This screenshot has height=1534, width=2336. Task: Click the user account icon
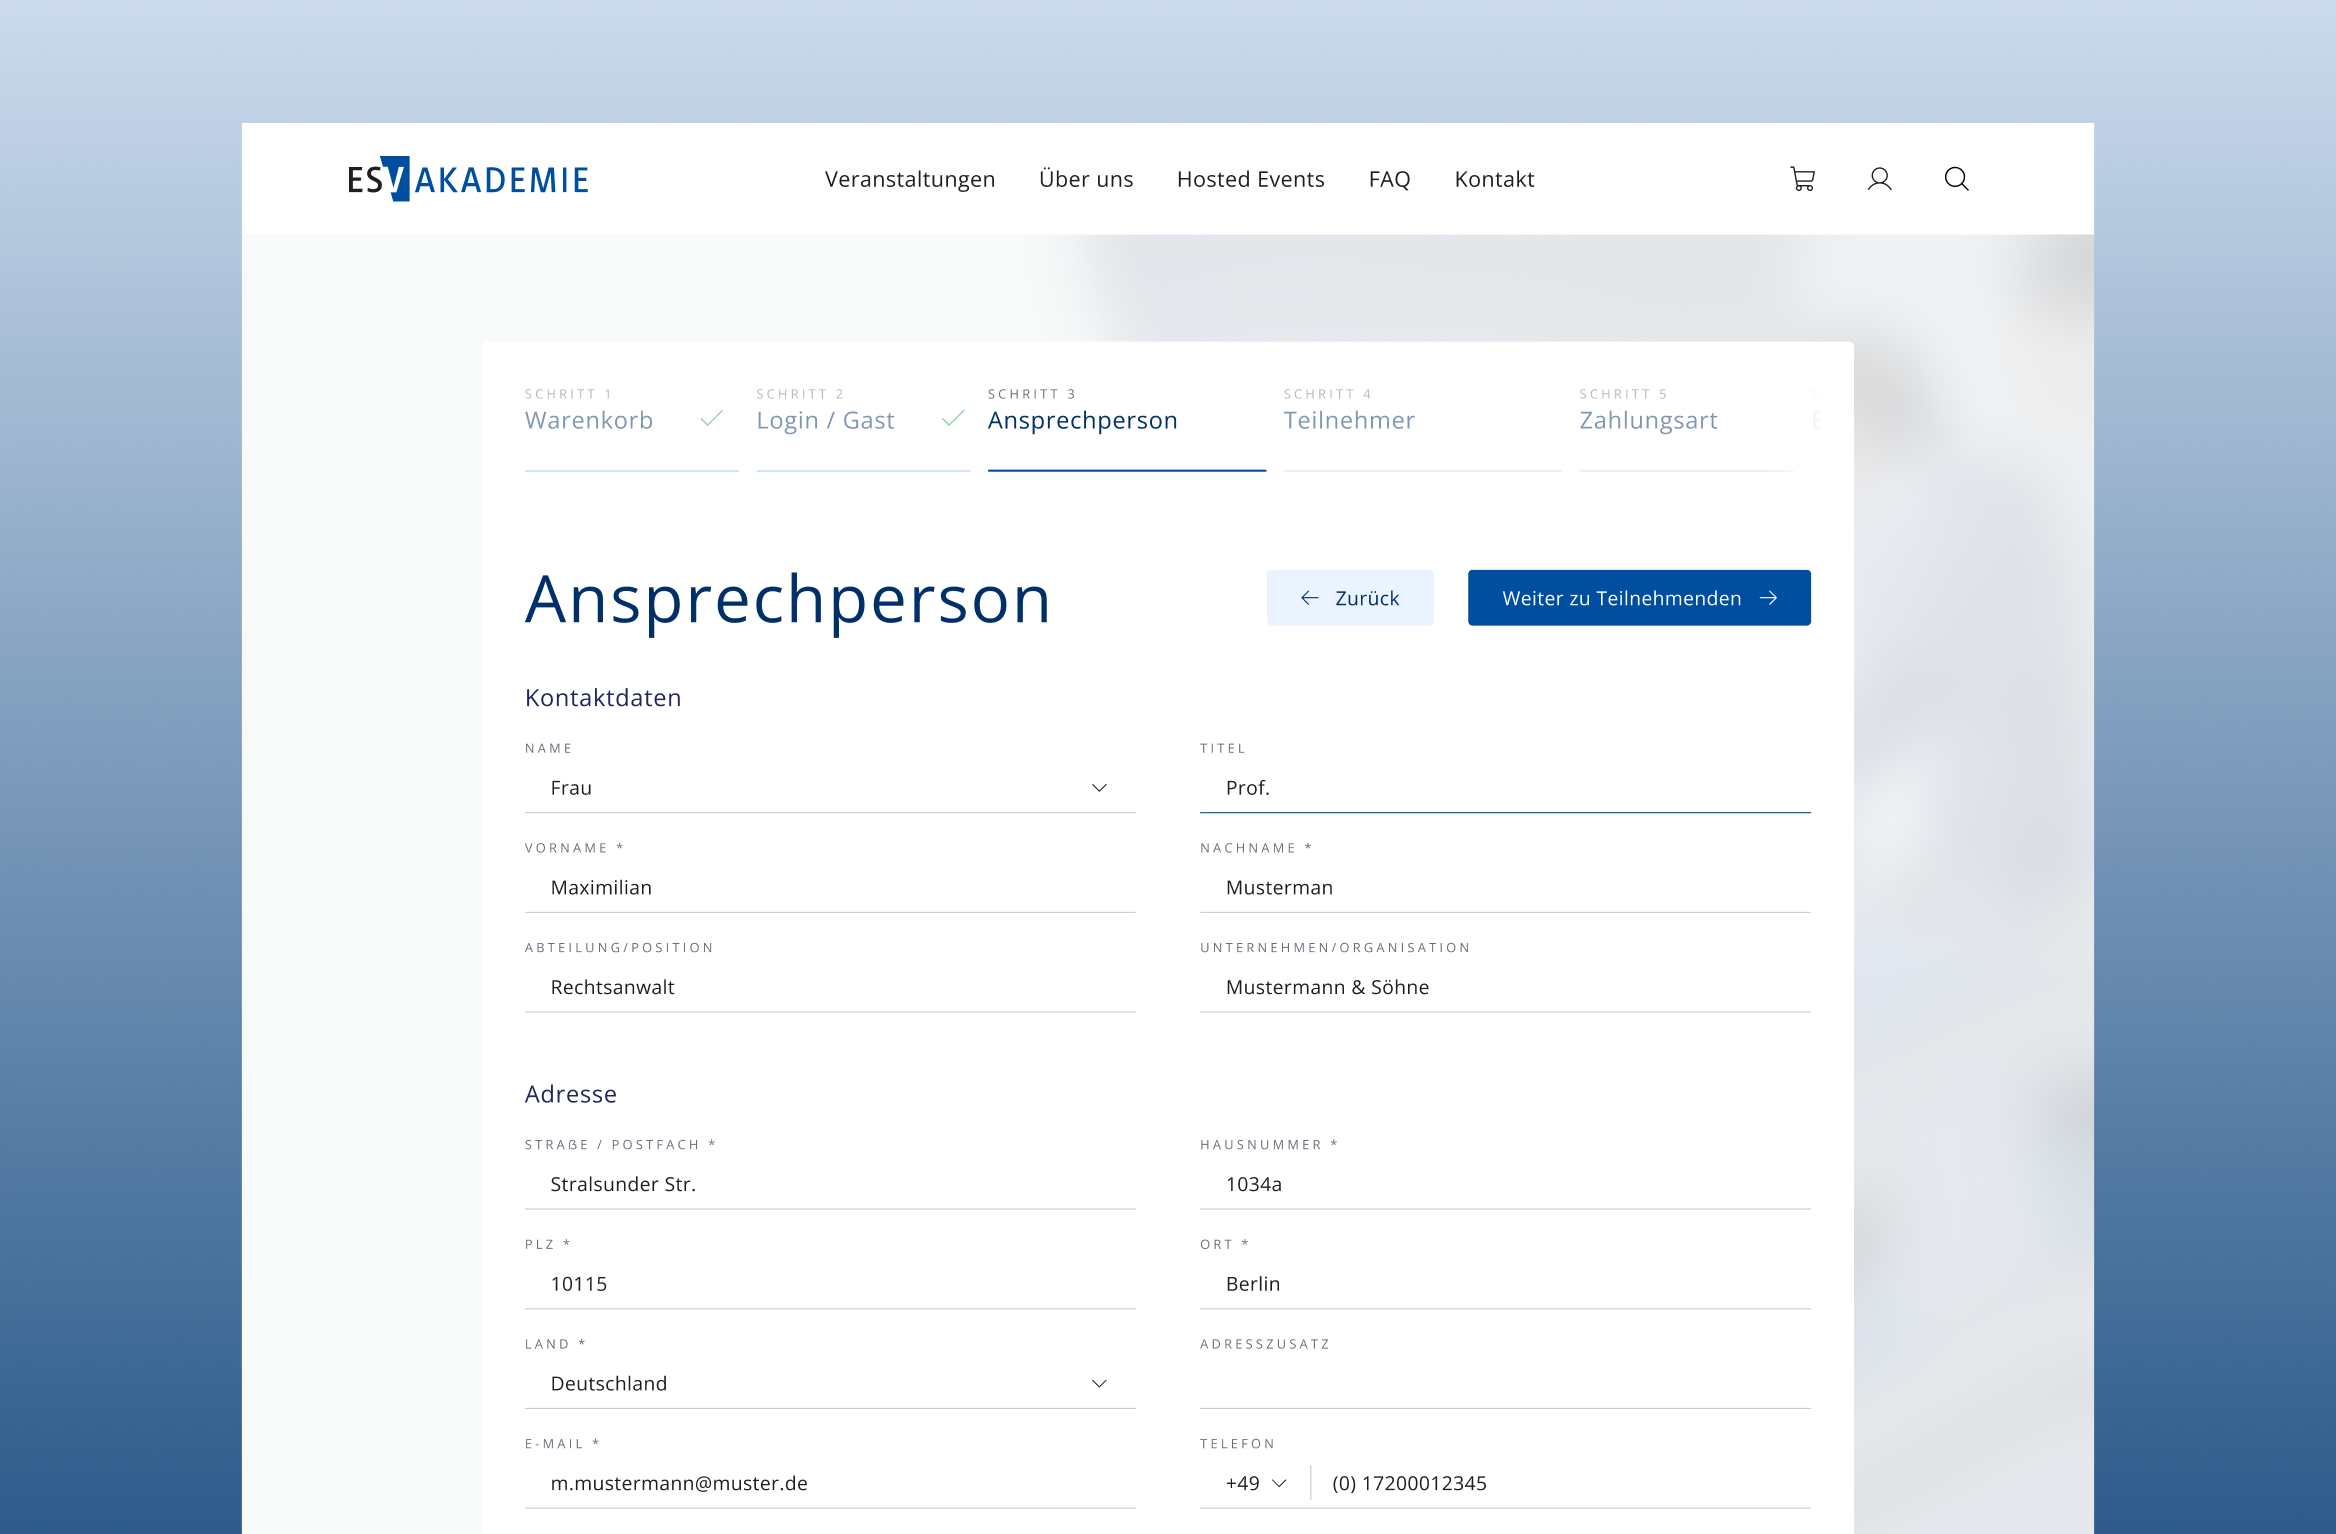click(x=1879, y=179)
